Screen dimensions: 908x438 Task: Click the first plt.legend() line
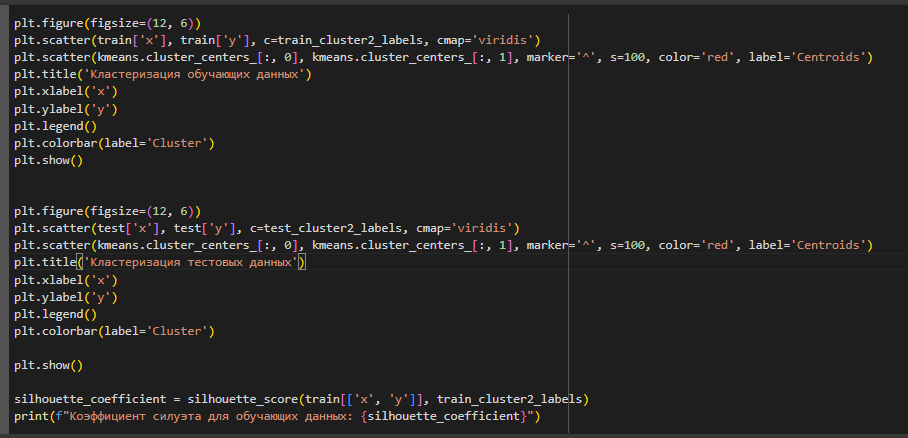pyautogui.click(x=56, y=126)
